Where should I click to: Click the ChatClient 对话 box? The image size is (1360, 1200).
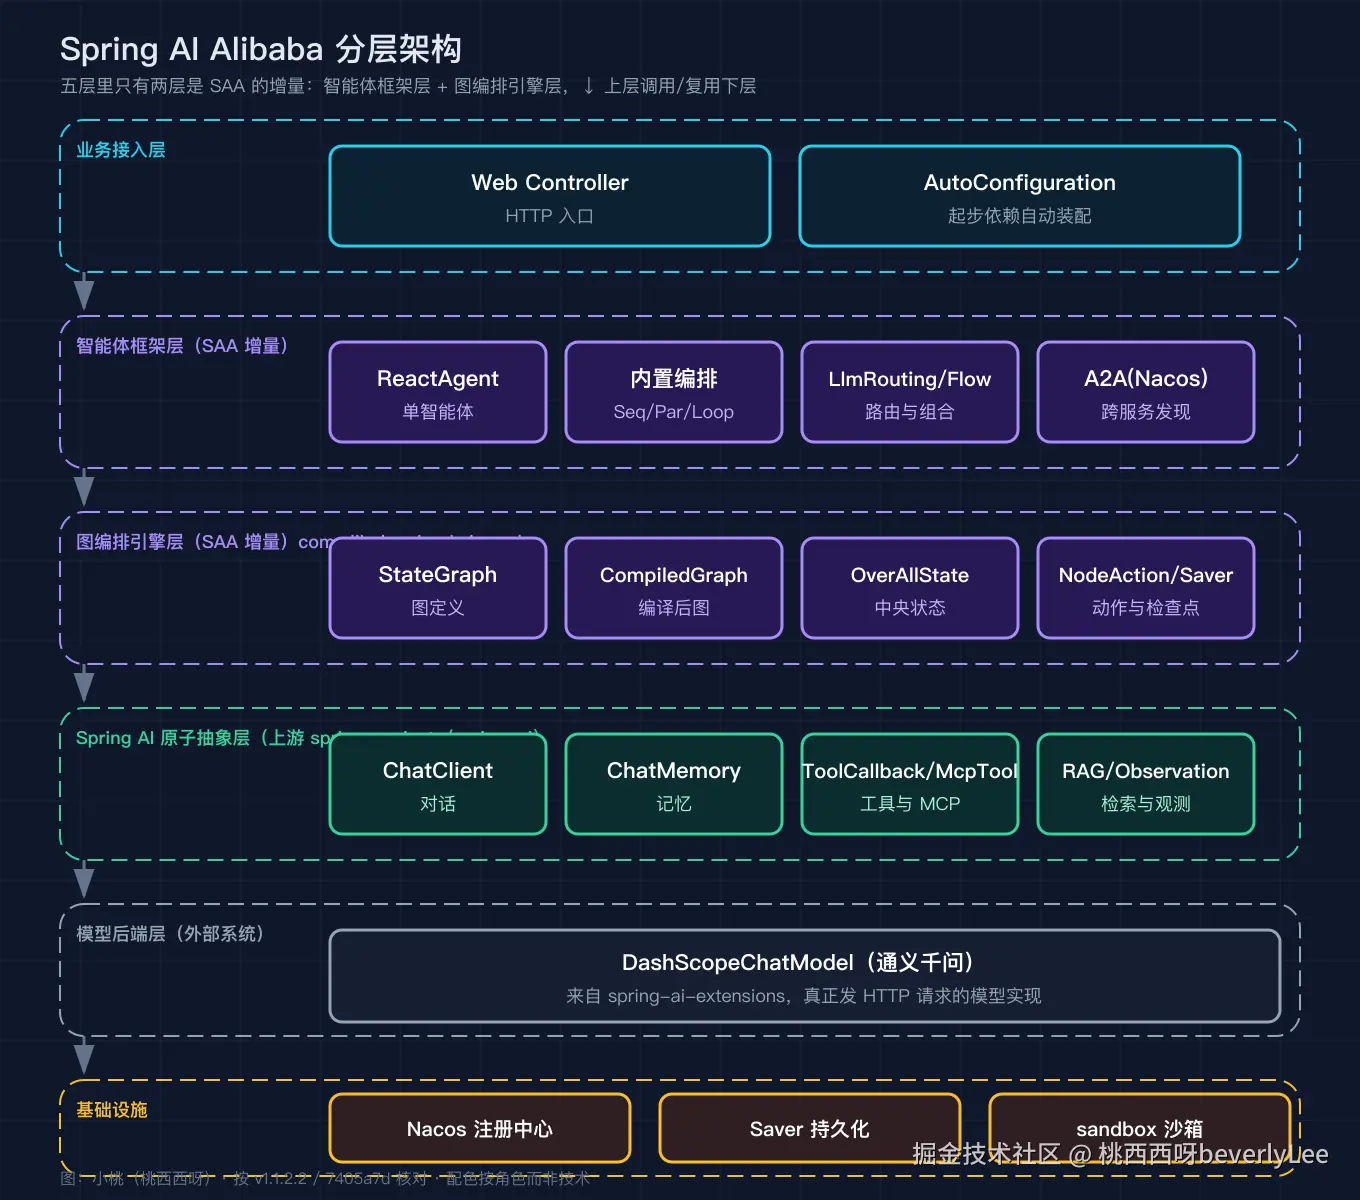point(438,784)
